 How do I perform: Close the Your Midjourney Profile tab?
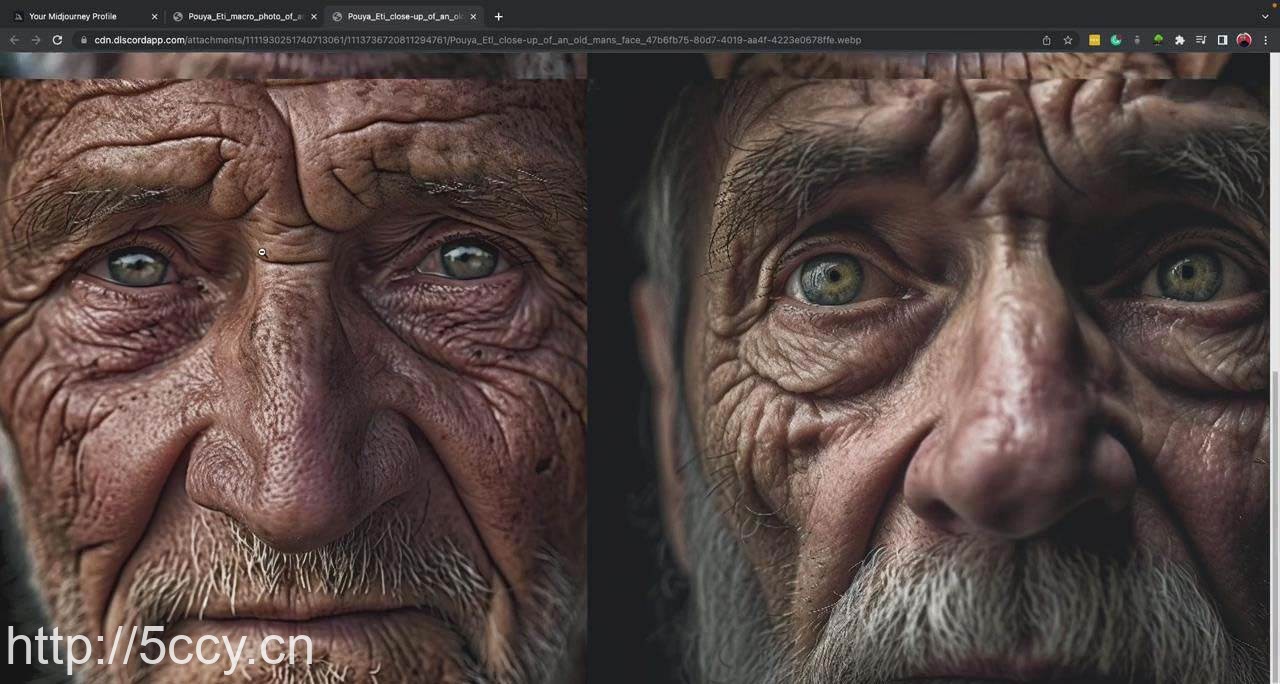click(x=154, y=16)
